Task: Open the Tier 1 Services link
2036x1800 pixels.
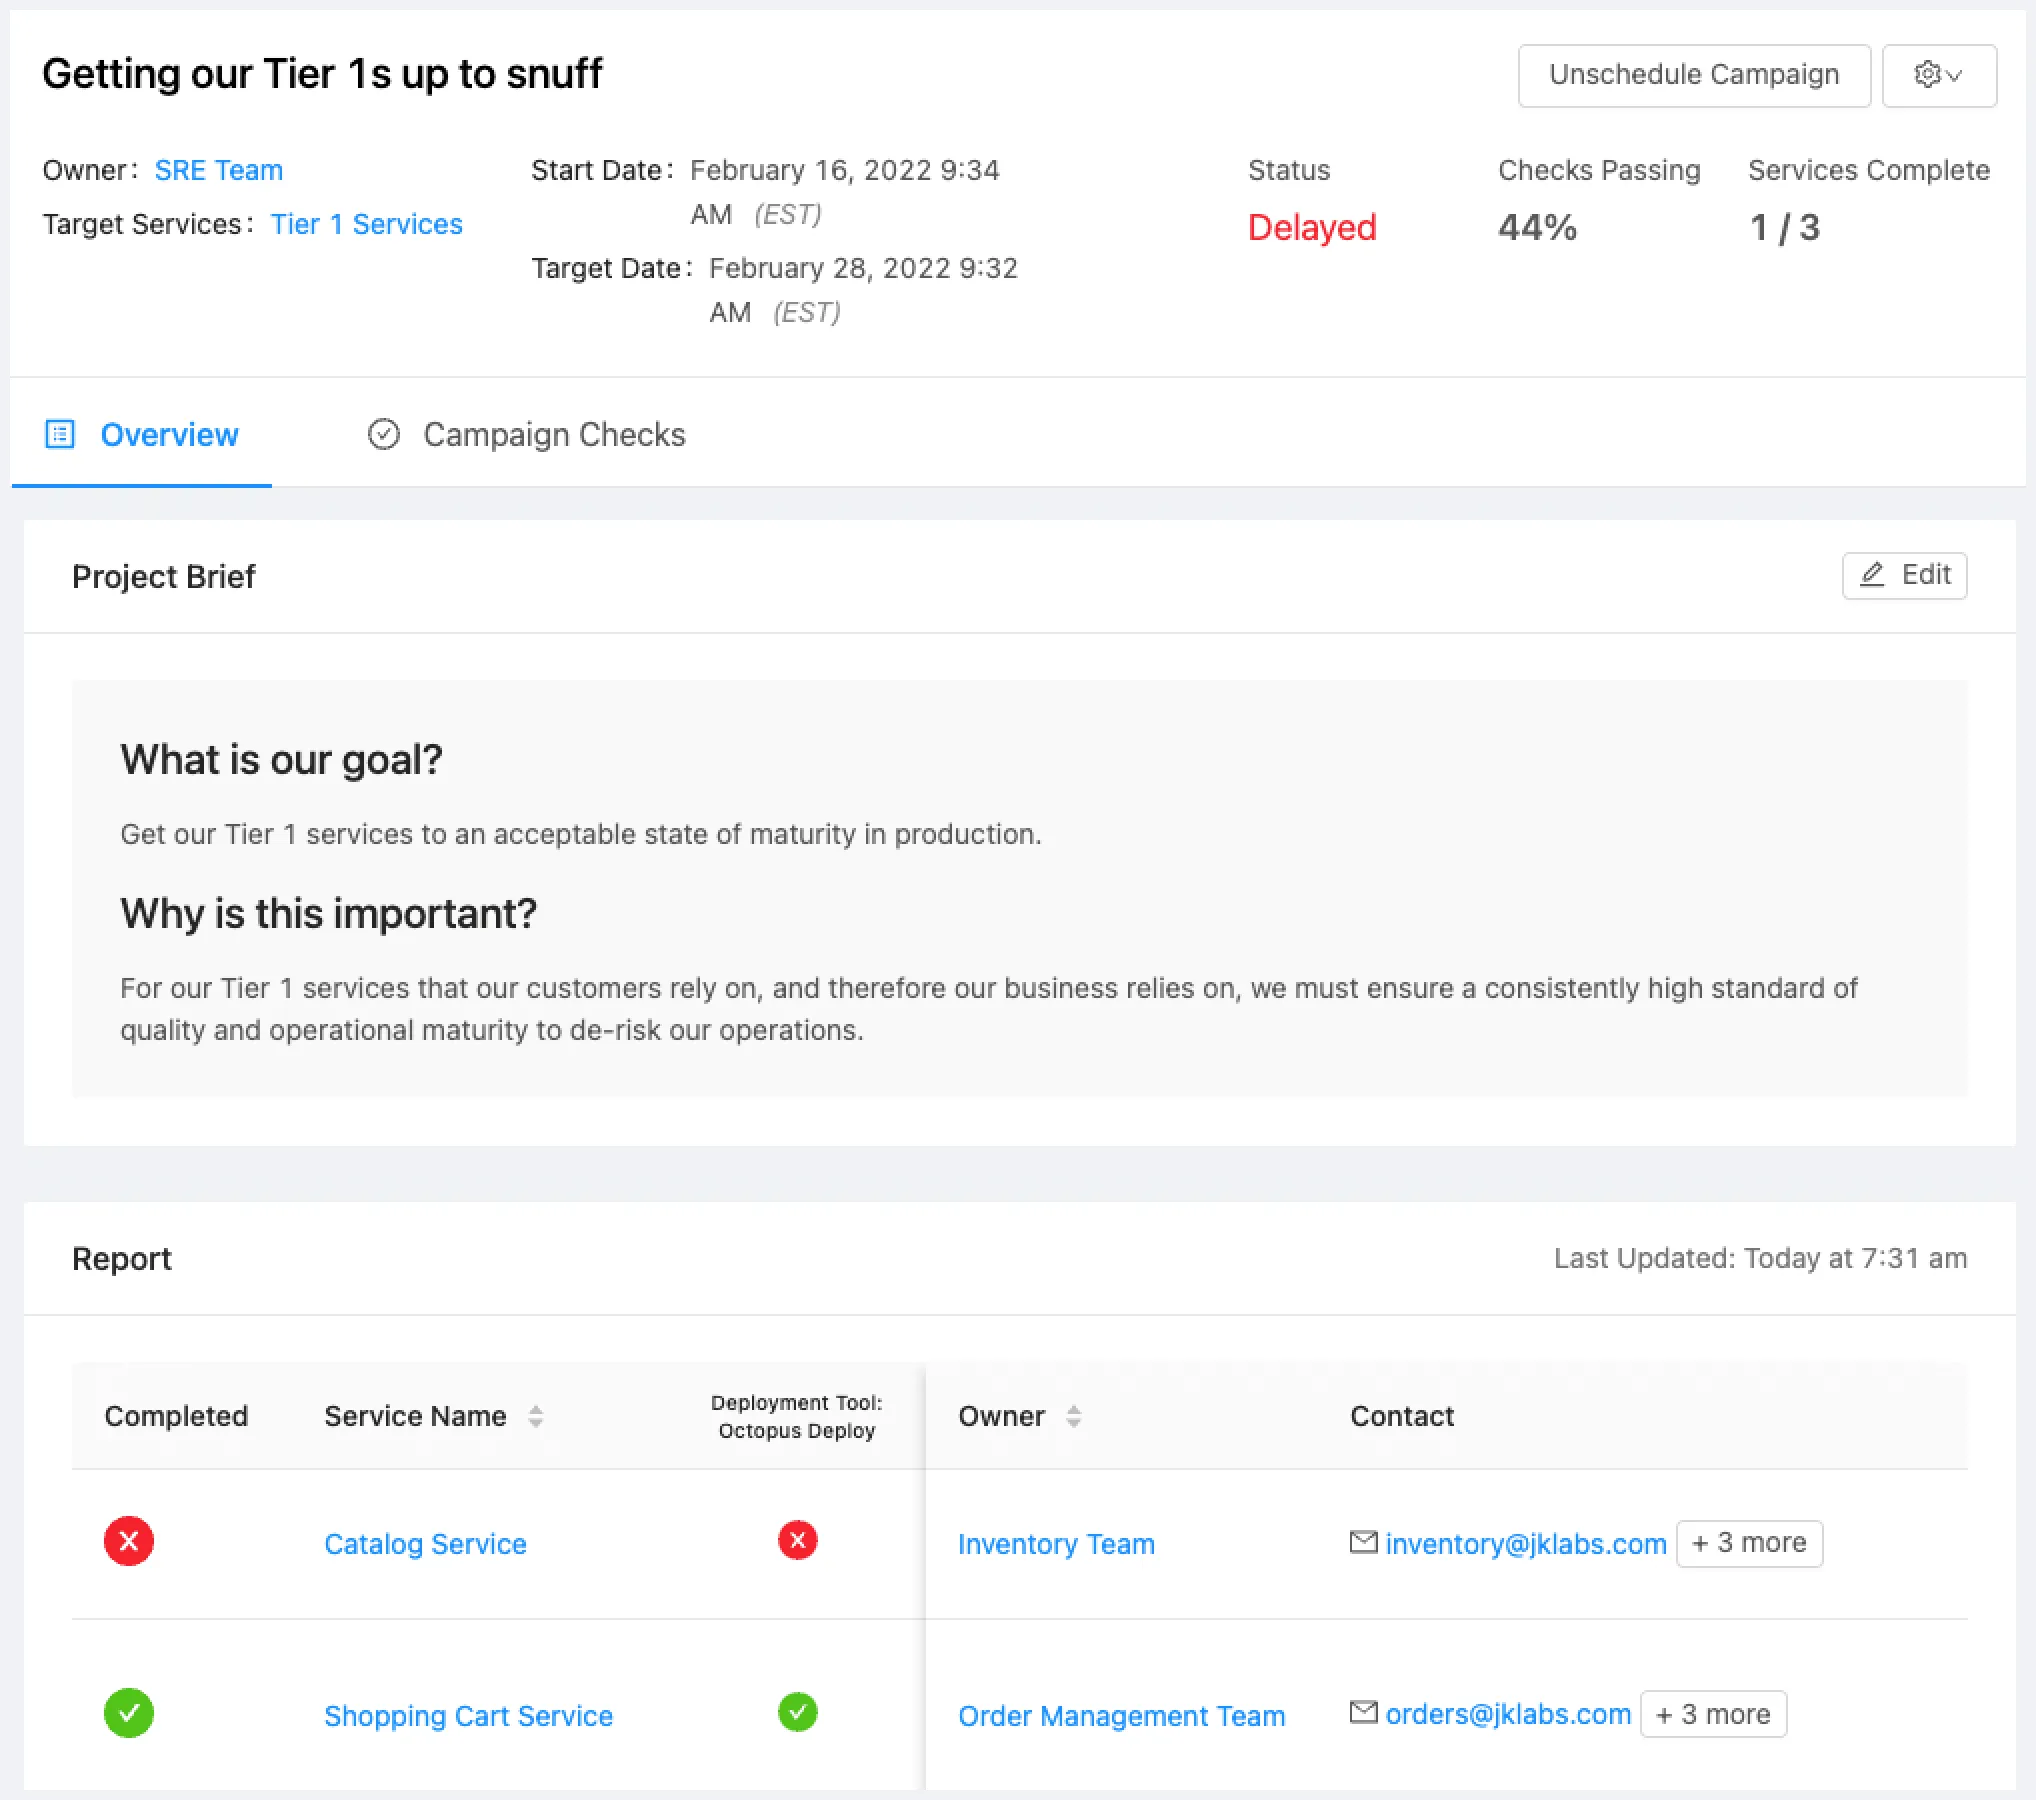Action: point(366,224)
